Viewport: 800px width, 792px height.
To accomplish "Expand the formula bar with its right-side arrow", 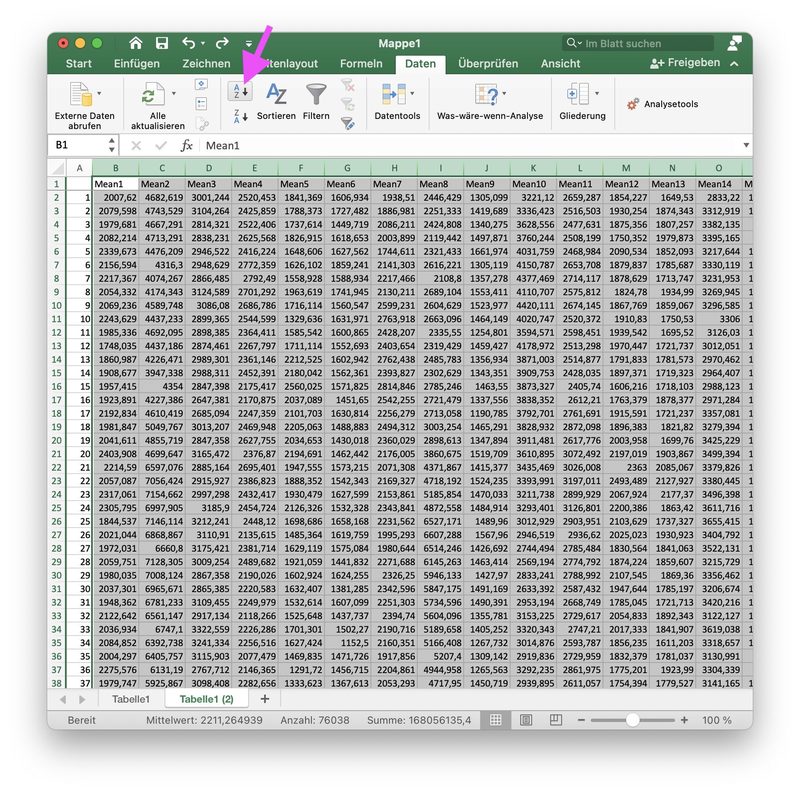I will pyautogui.click(x=746, y=145).
